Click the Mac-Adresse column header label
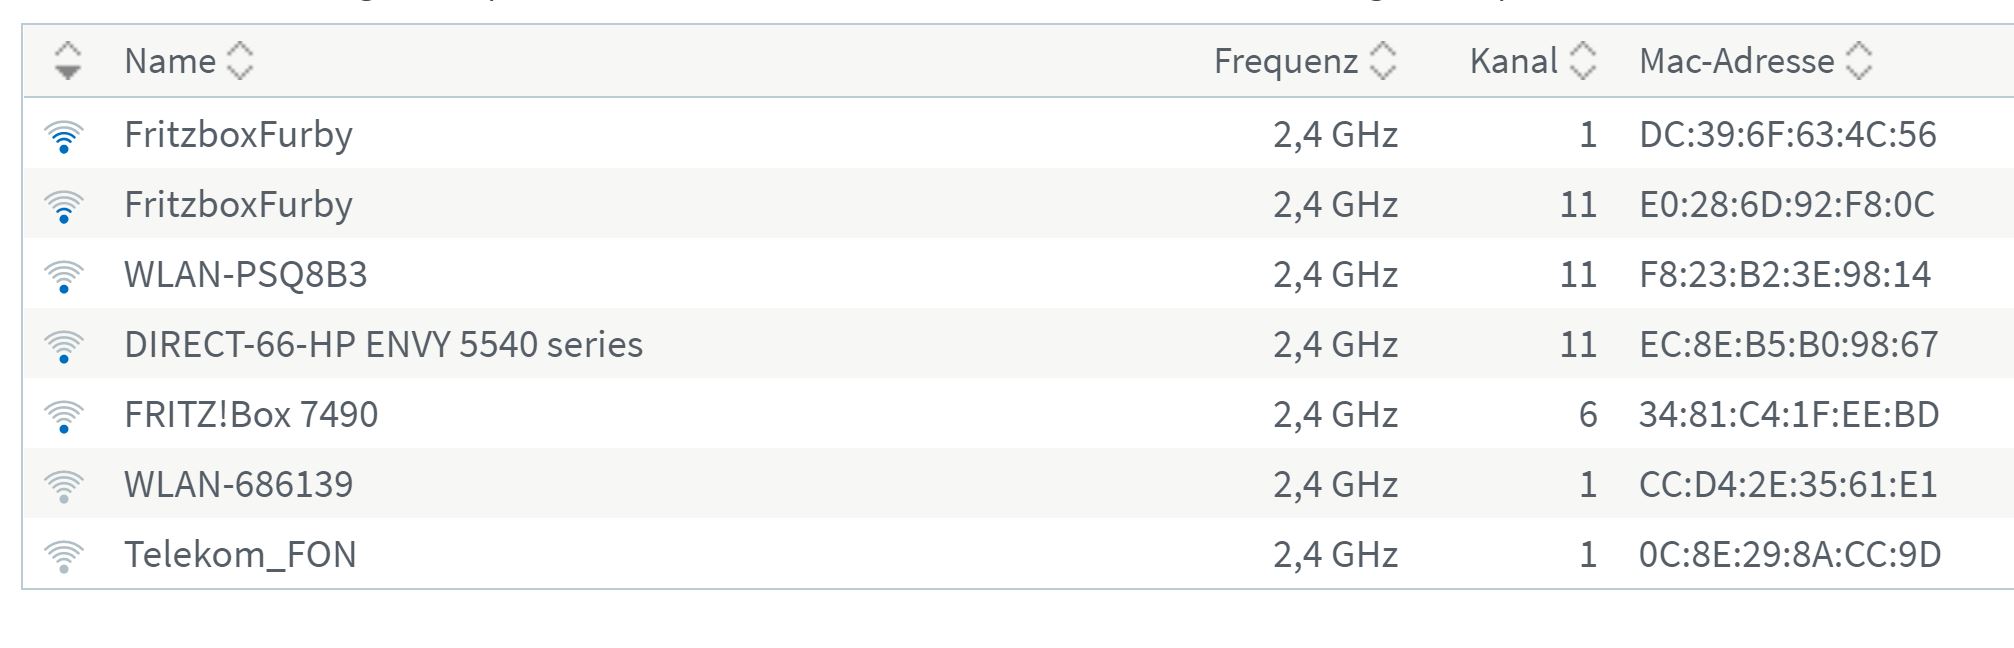 pyautogui.click(x=1737, y=61)
